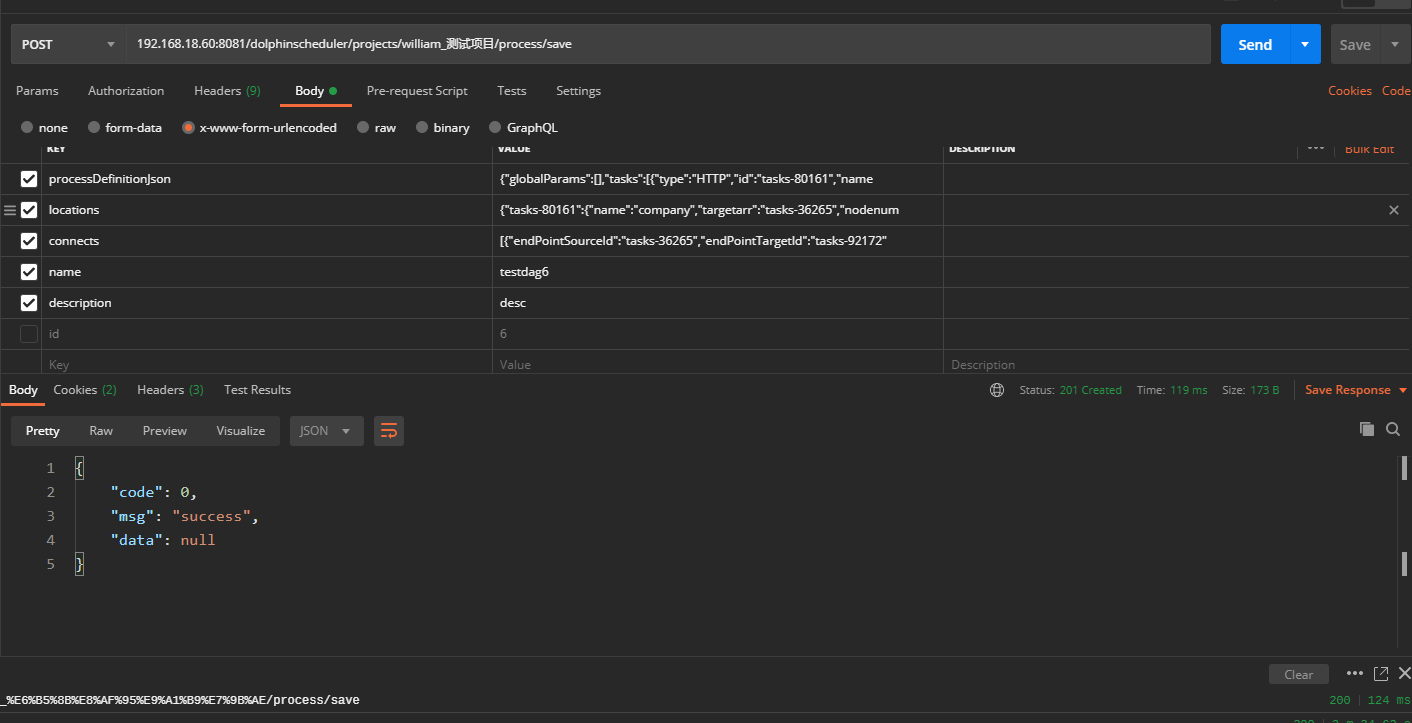
Task: Open the Code link at top right
Action: 1396,91
